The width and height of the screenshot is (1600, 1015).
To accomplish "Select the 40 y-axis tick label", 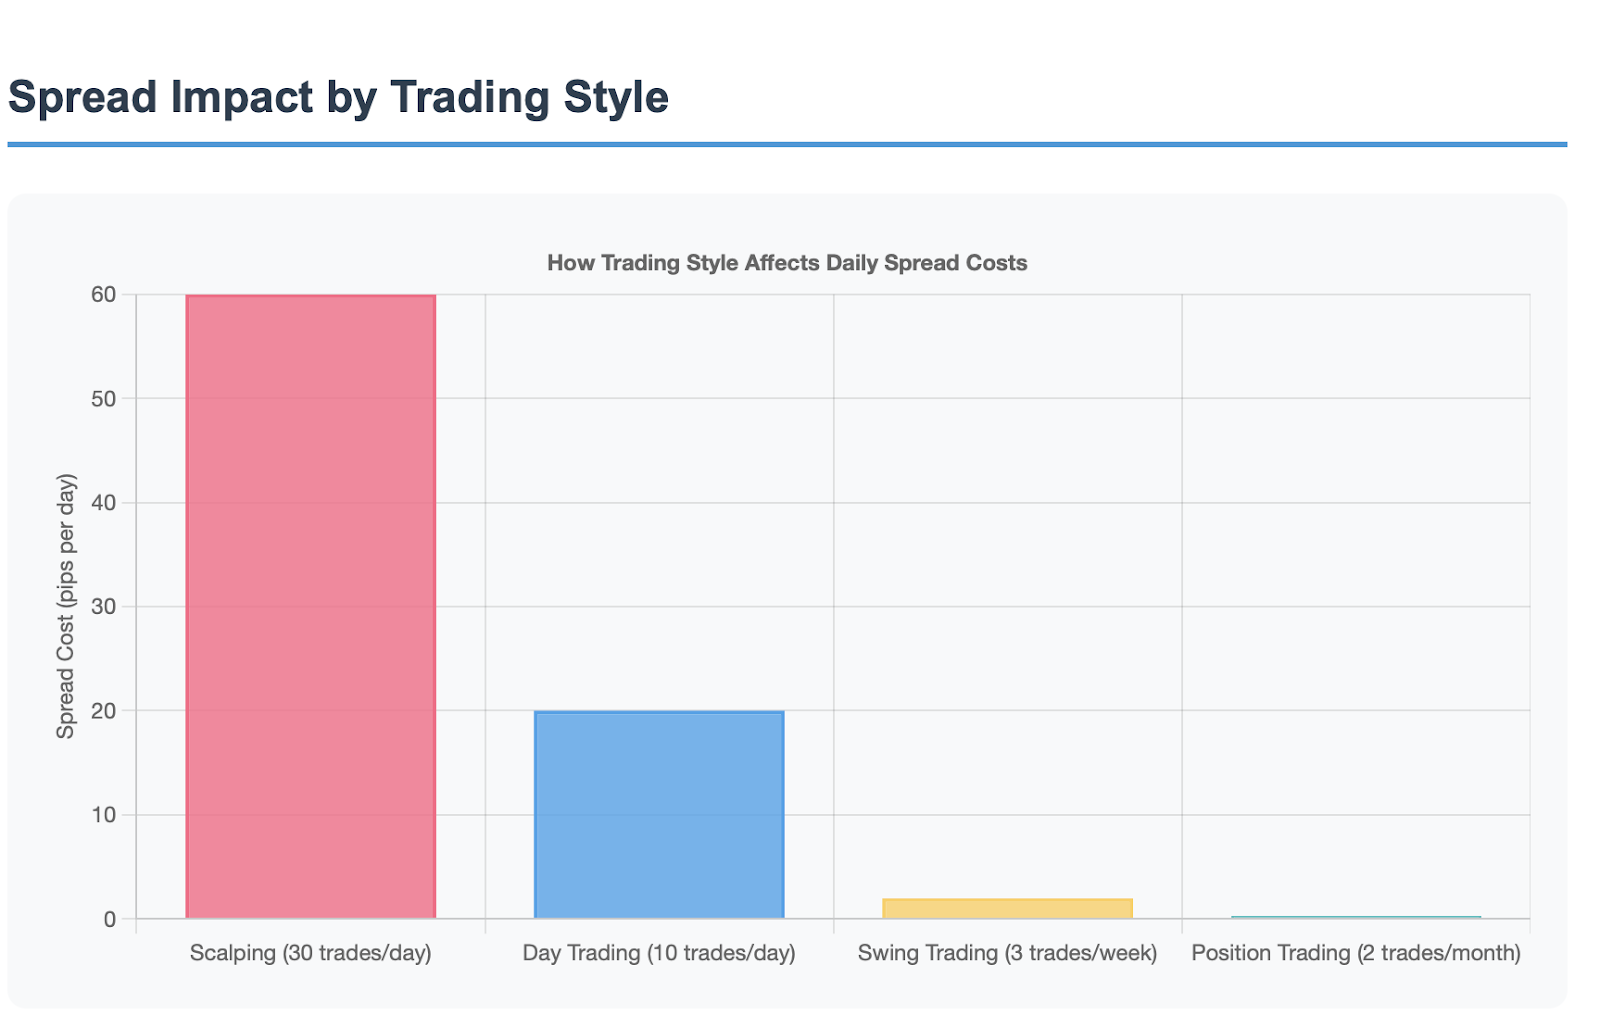I will pos(104,503).
